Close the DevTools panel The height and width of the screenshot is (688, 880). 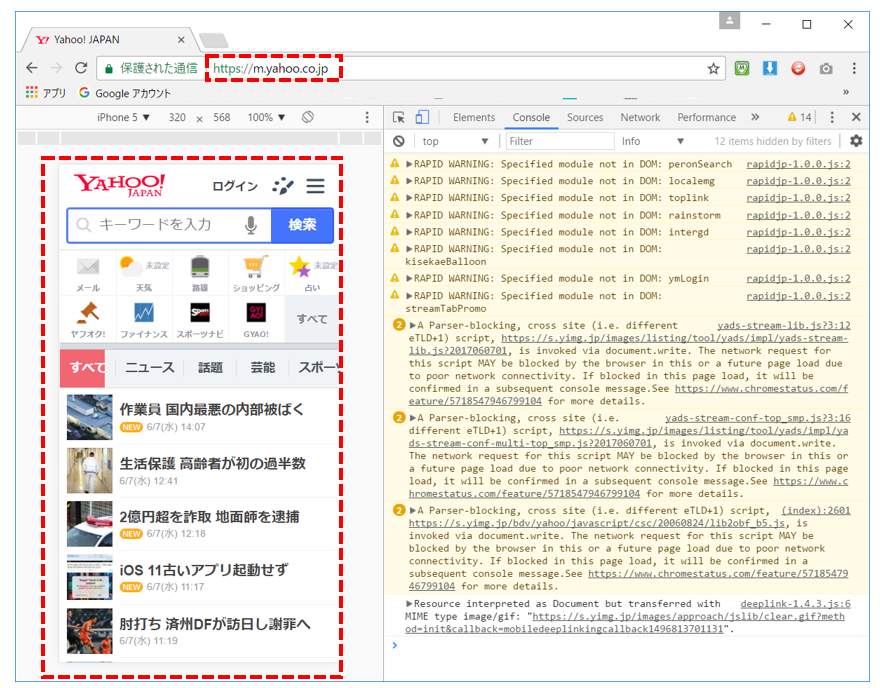(856, 117)
